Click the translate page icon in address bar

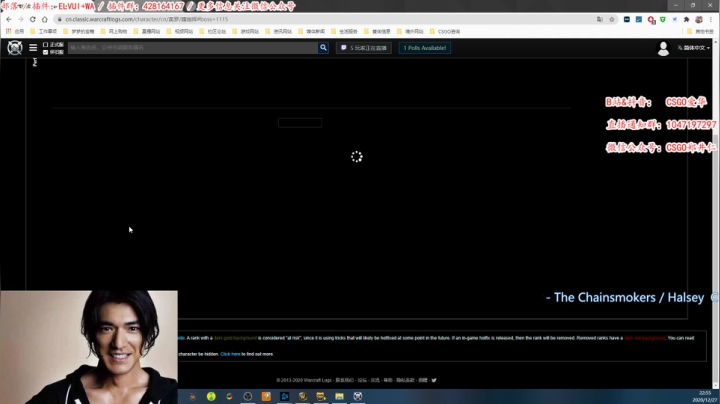600,19
